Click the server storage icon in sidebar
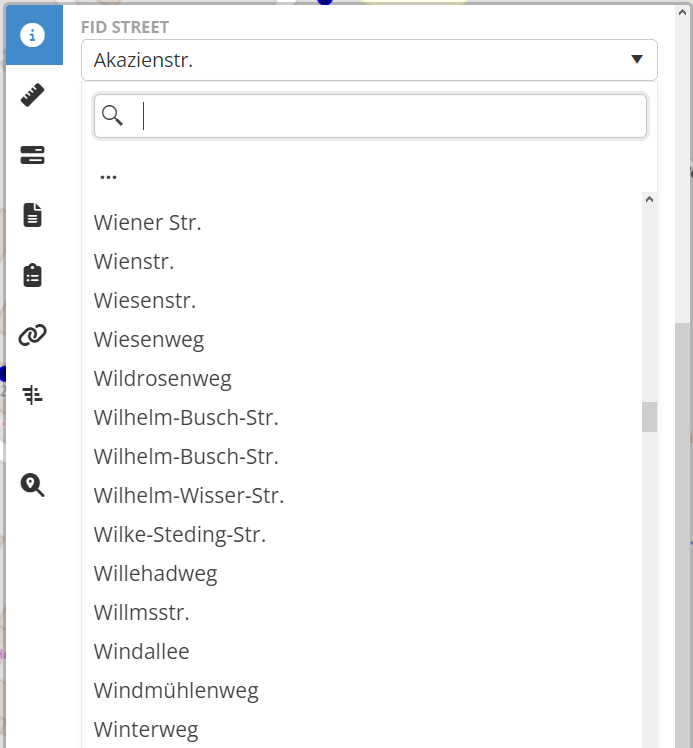This screenshot has height=748, width=693. 33,155
